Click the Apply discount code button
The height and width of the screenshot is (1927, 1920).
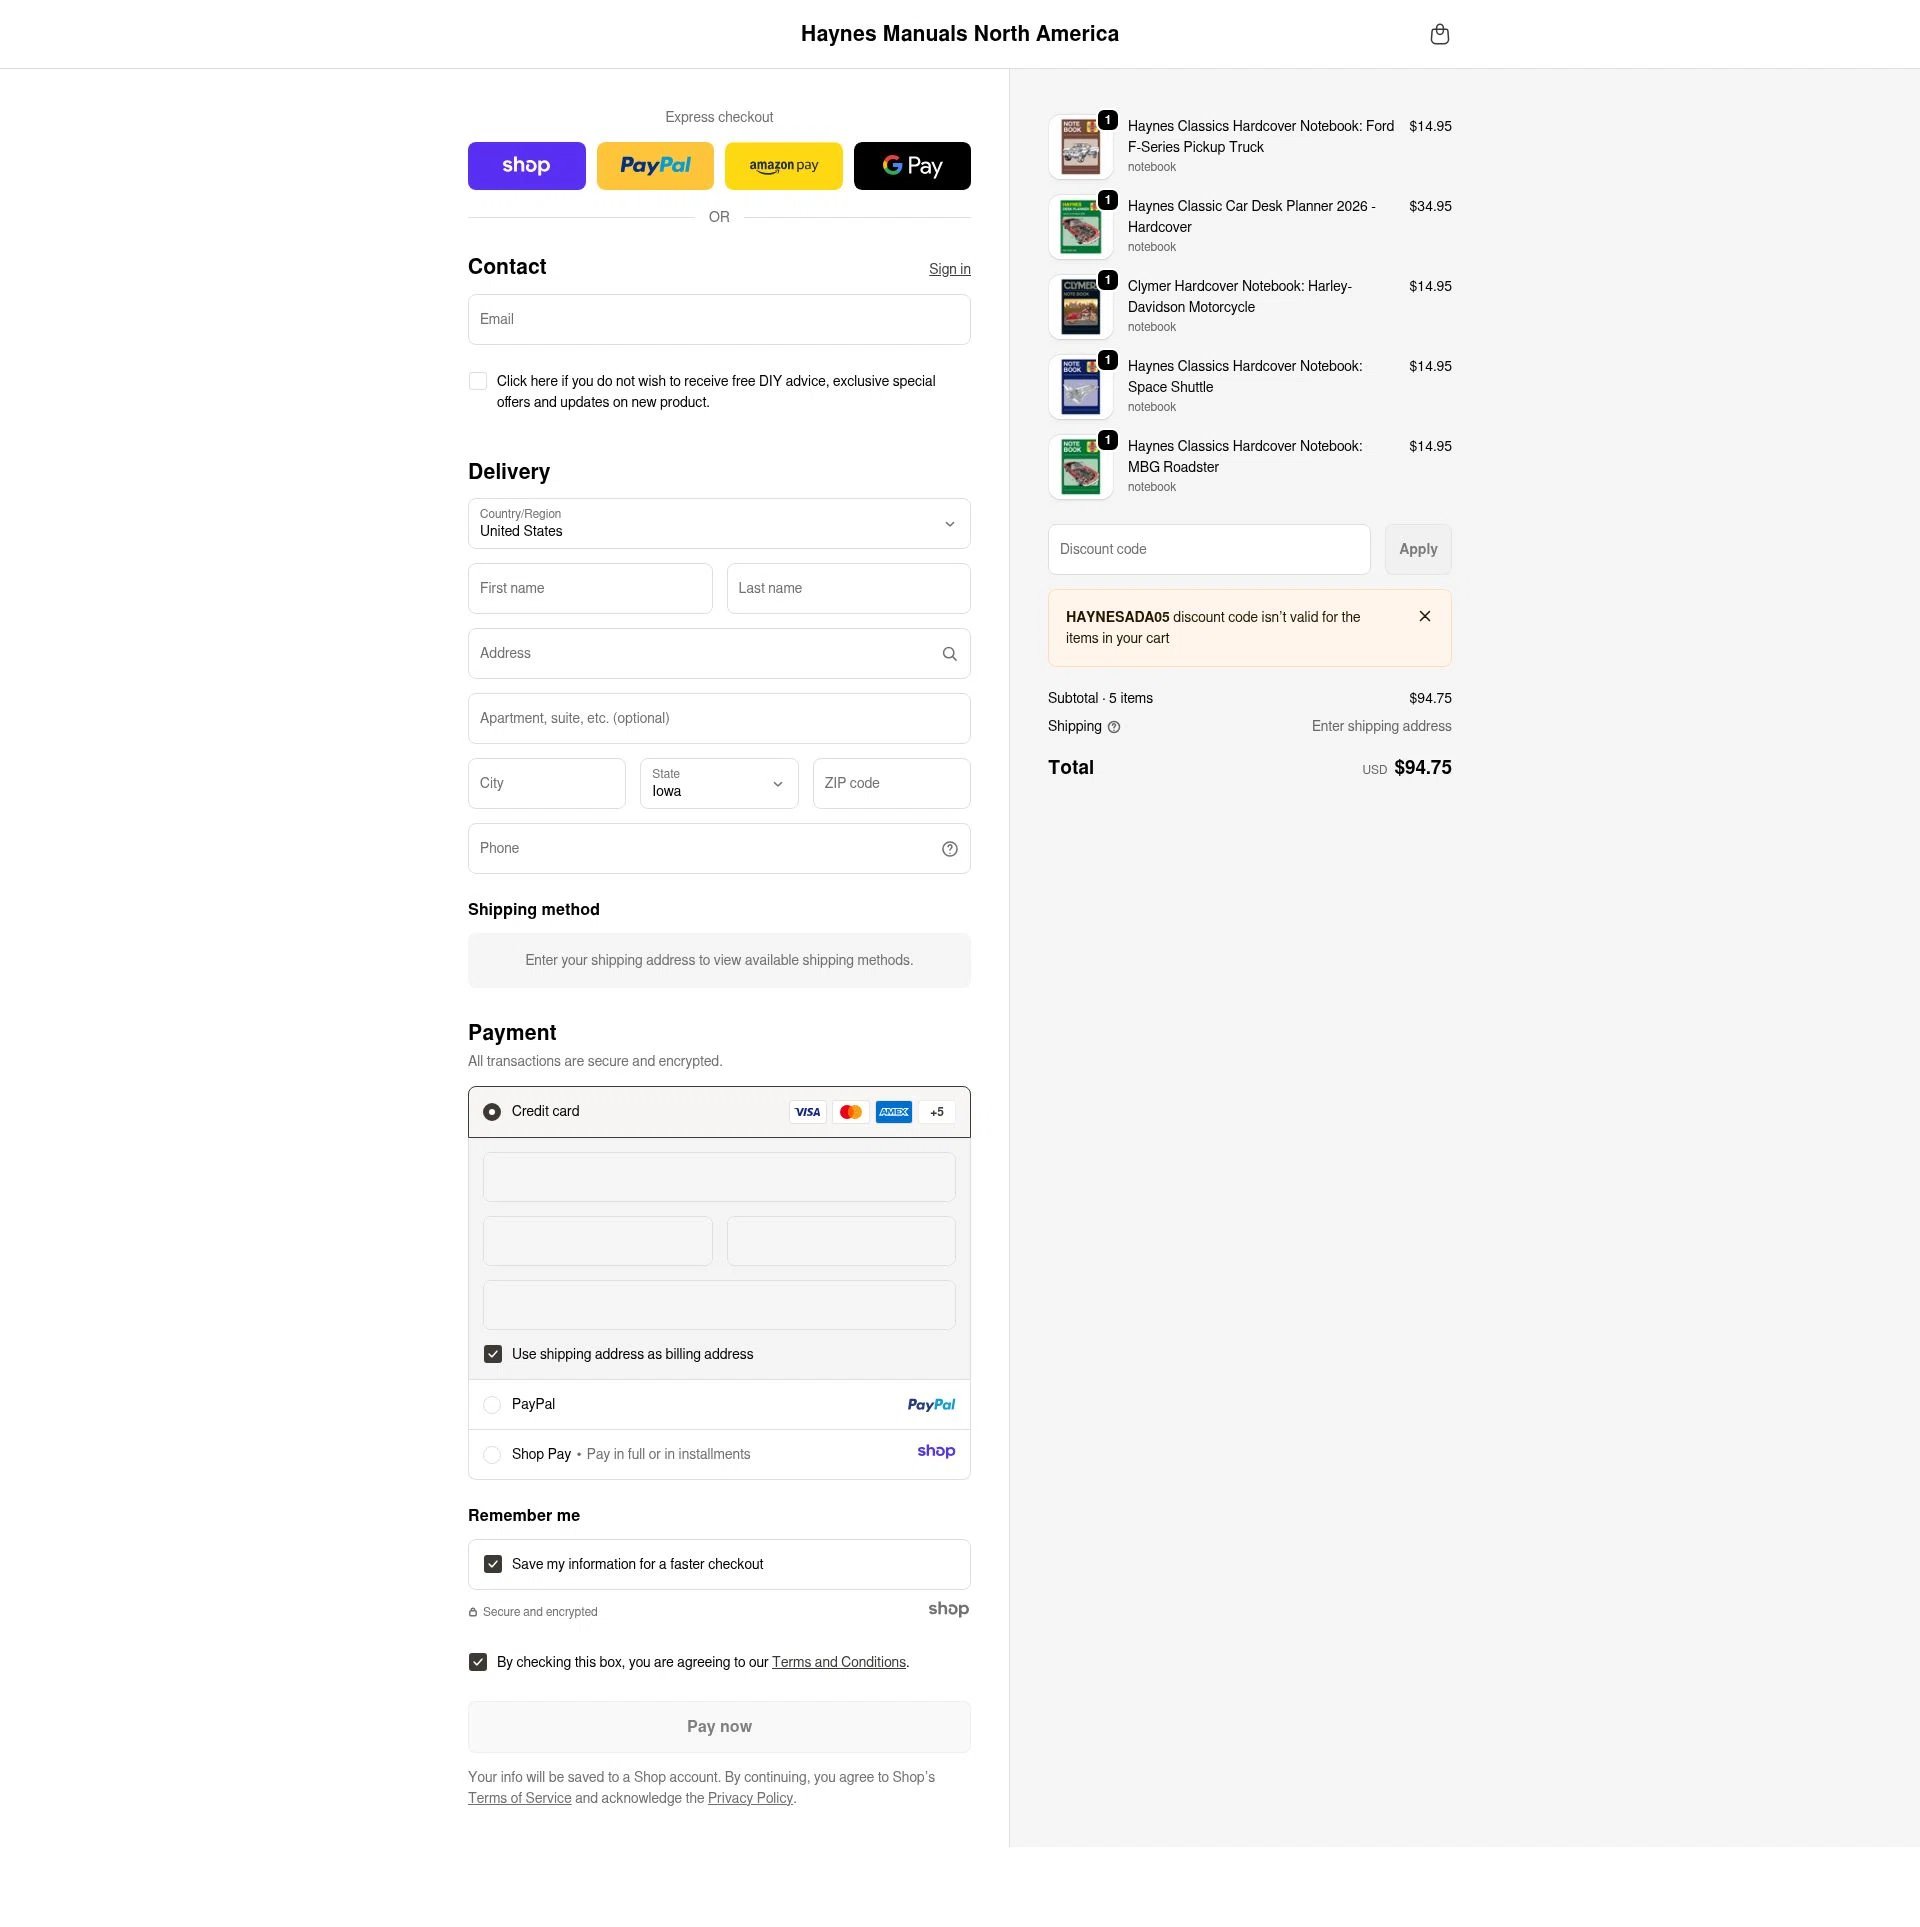[x=1417, y=549]
